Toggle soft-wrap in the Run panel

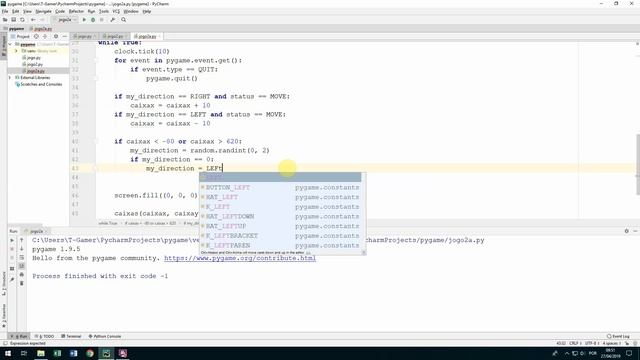[22, 258]
